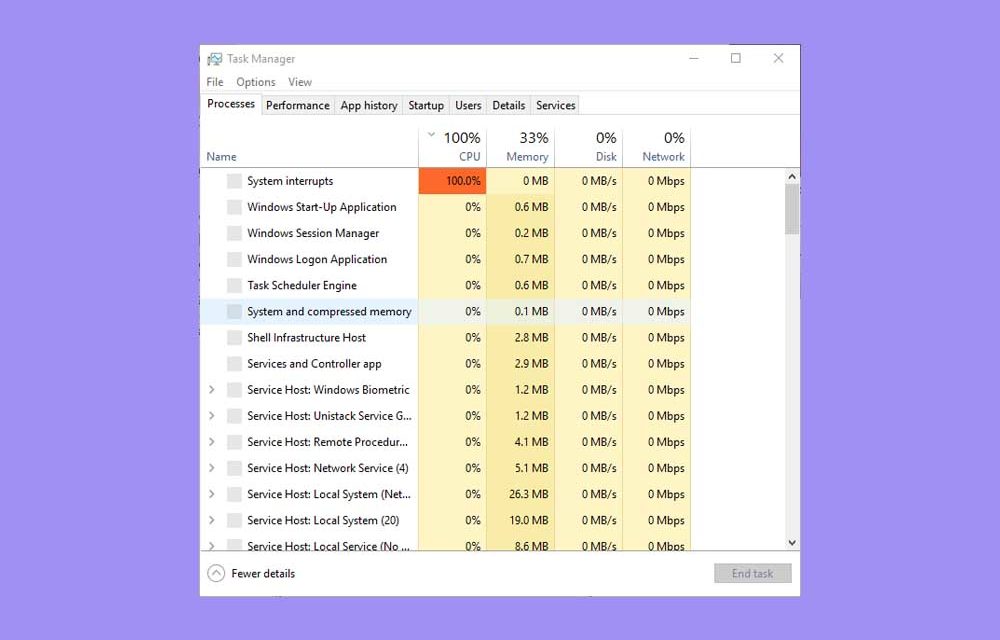Expand Service Host: Local System (20)
Viewport: 1000px width, 640px height.
coord(212,520)
